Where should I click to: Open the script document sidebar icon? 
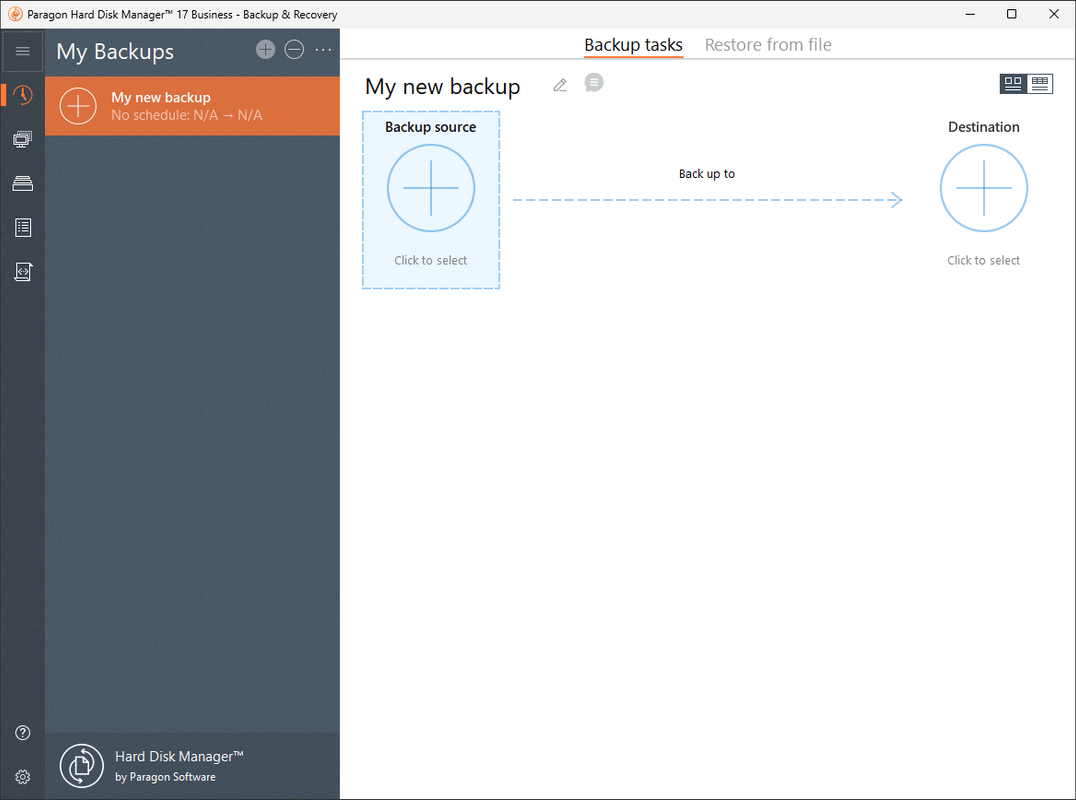coord(23,272)
